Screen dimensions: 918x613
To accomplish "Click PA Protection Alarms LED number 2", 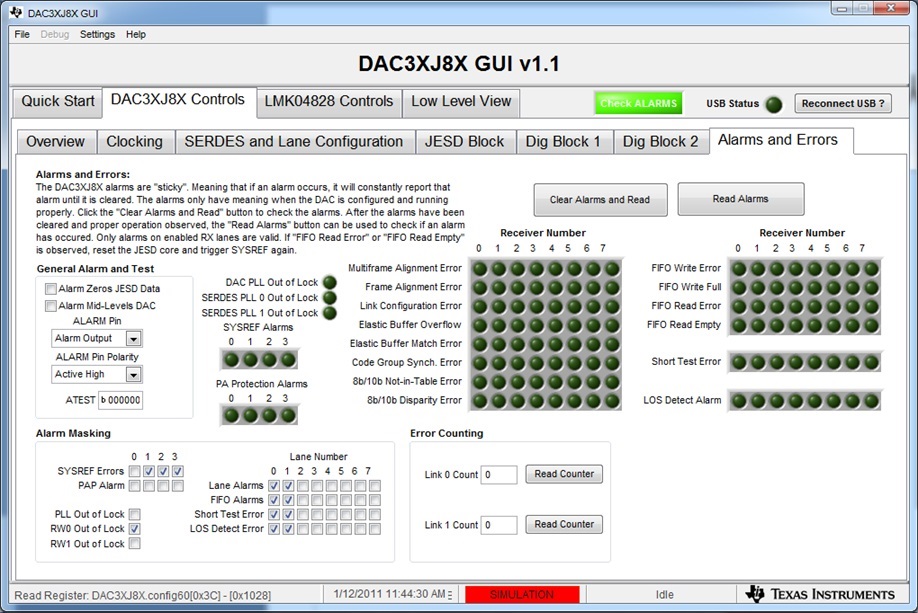I will pyautogui.click(x=269, y=415).
